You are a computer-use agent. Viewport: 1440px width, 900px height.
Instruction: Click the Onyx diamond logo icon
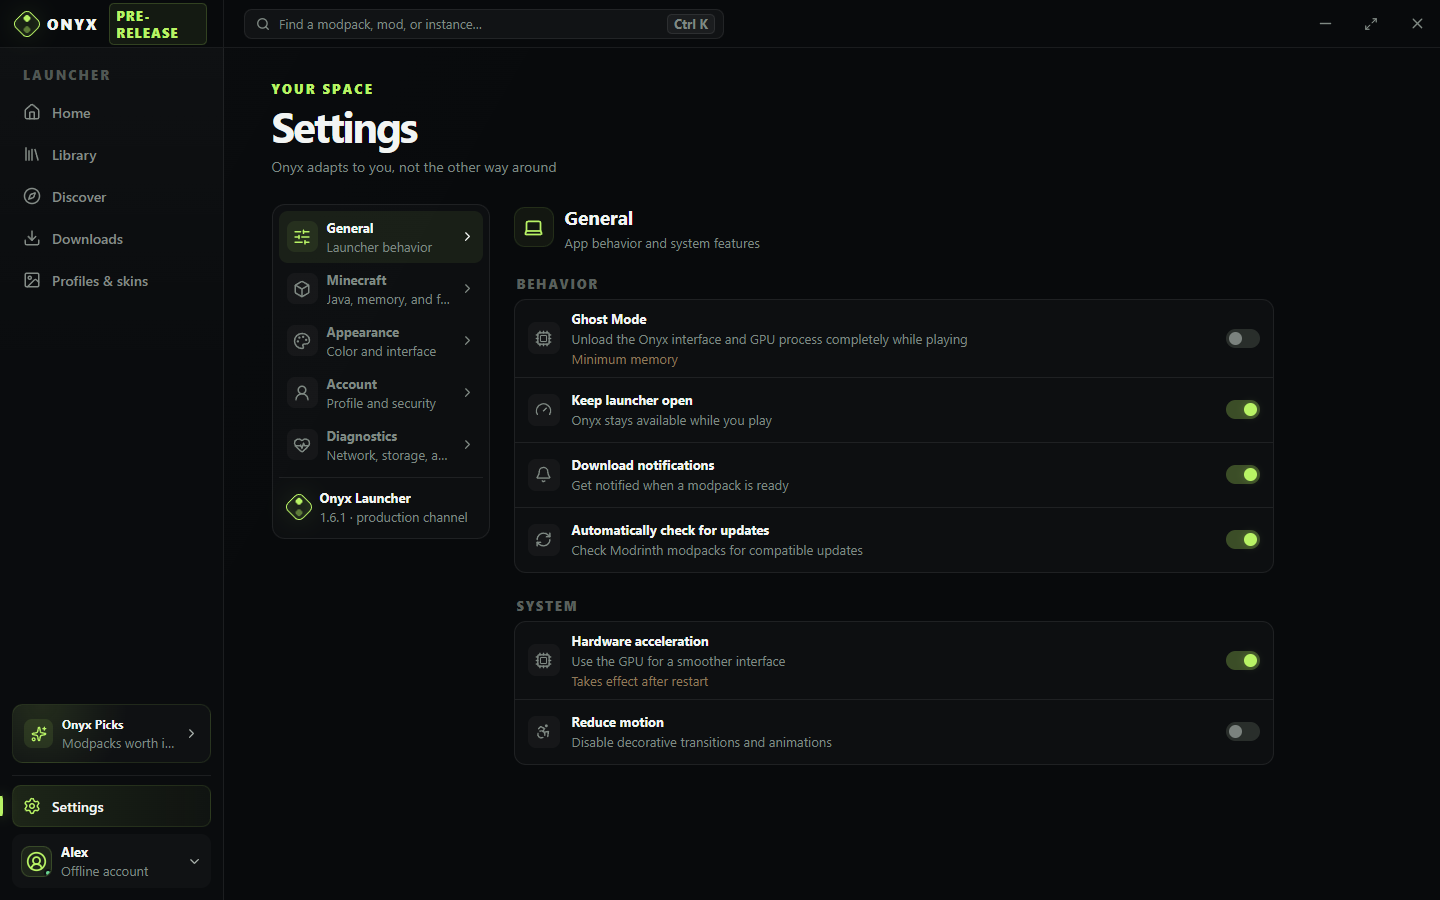(x=27, y=24)
